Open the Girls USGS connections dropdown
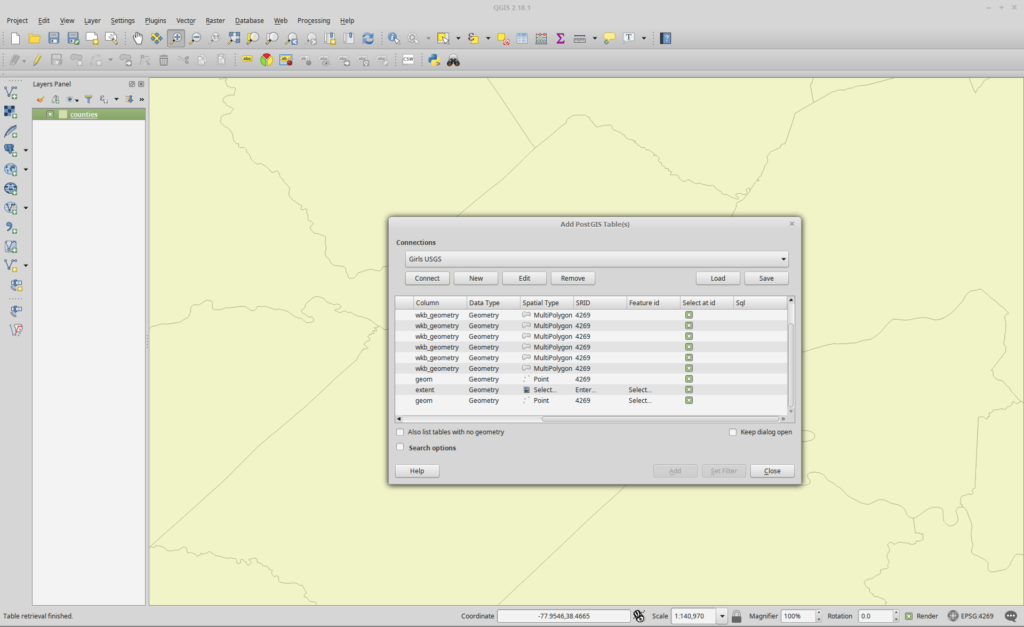 pyautogui.click(x=783, y=258)
